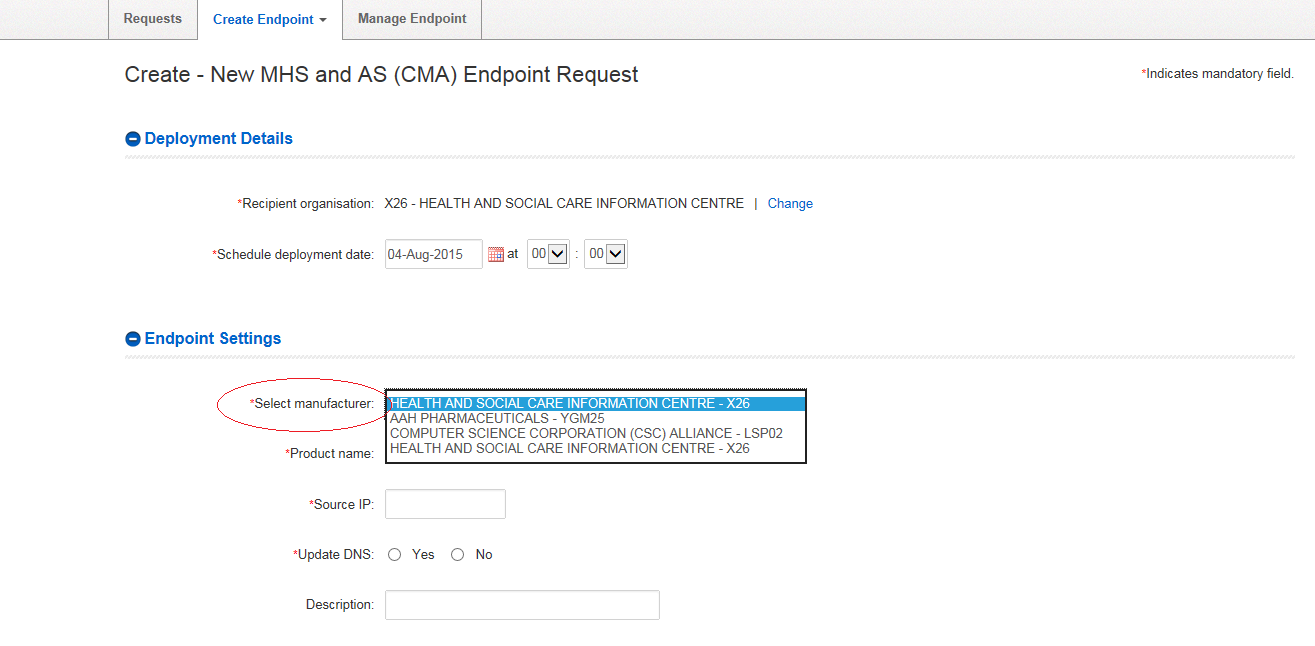1315x646 pixels.
Task: Select highlighted HEALTH AND SOCIAL CARE X26 option
Action: pos(595,404)
